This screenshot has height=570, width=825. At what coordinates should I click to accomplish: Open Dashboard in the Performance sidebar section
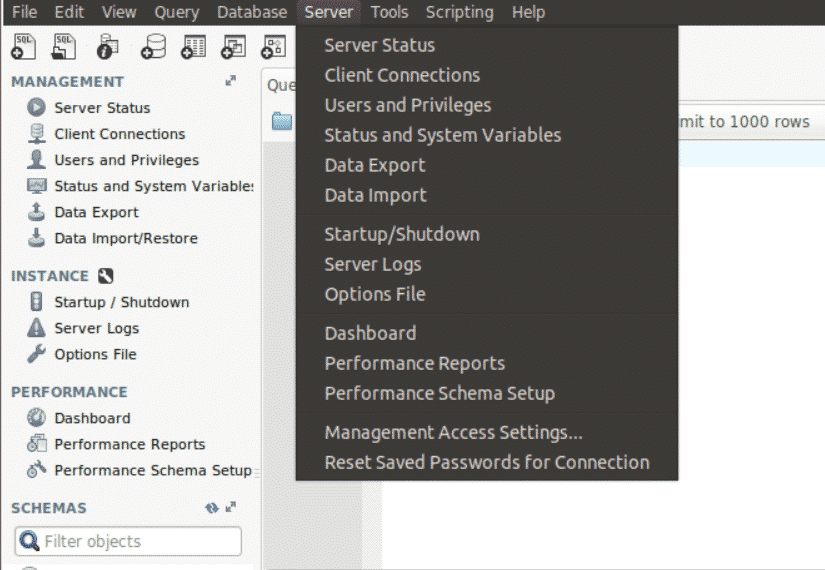point(92,418)
